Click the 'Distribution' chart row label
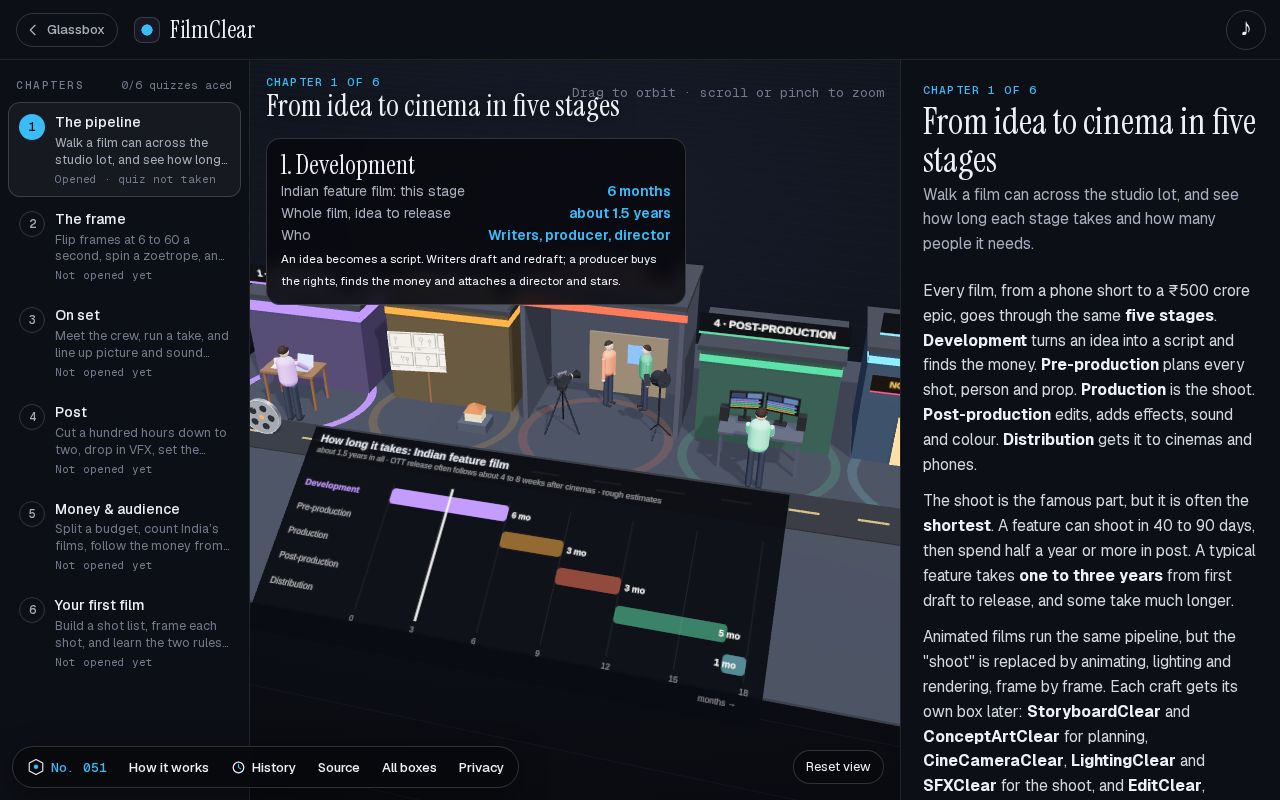This screenshot has height=800, width=1280. point(291,582)
